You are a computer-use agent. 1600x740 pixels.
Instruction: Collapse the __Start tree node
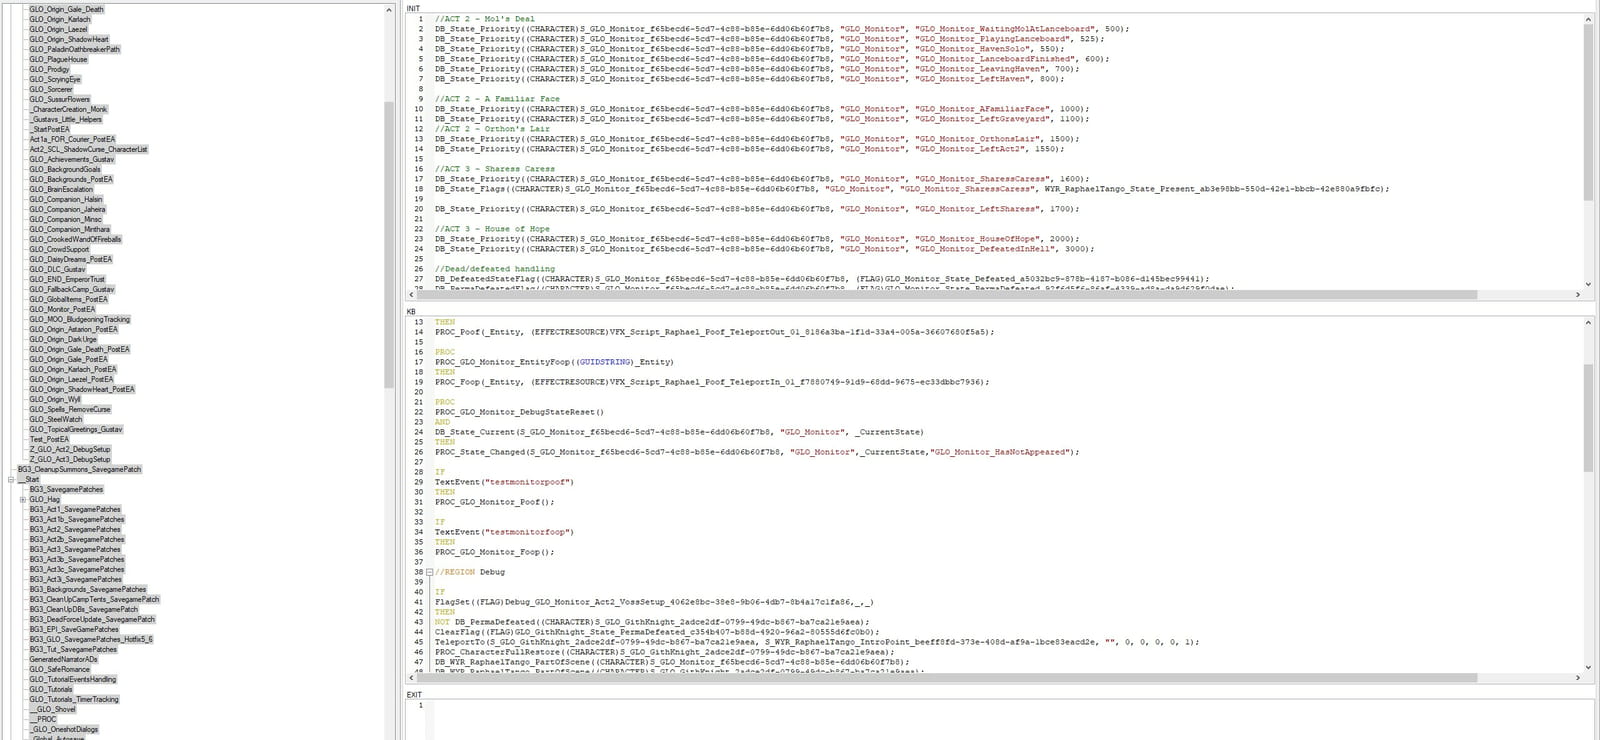[11, 479]
